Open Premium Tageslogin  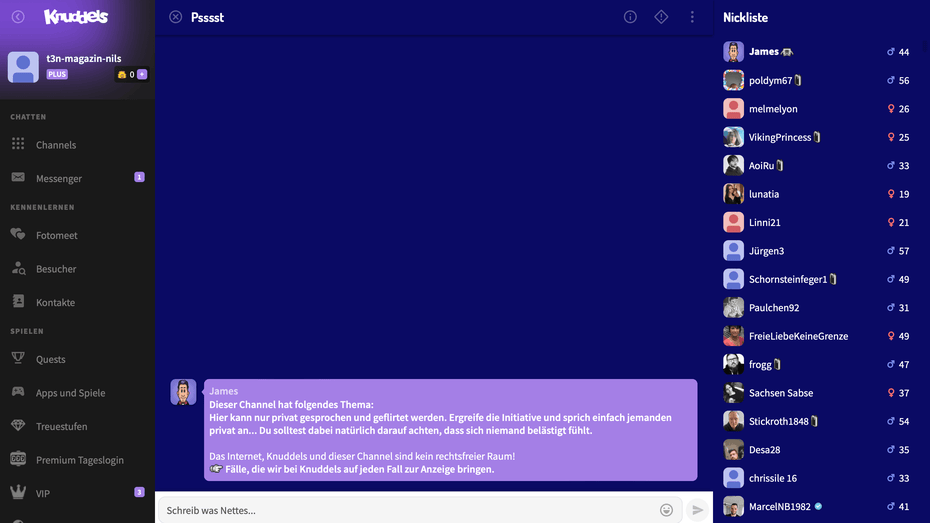(x=79, y=460)
